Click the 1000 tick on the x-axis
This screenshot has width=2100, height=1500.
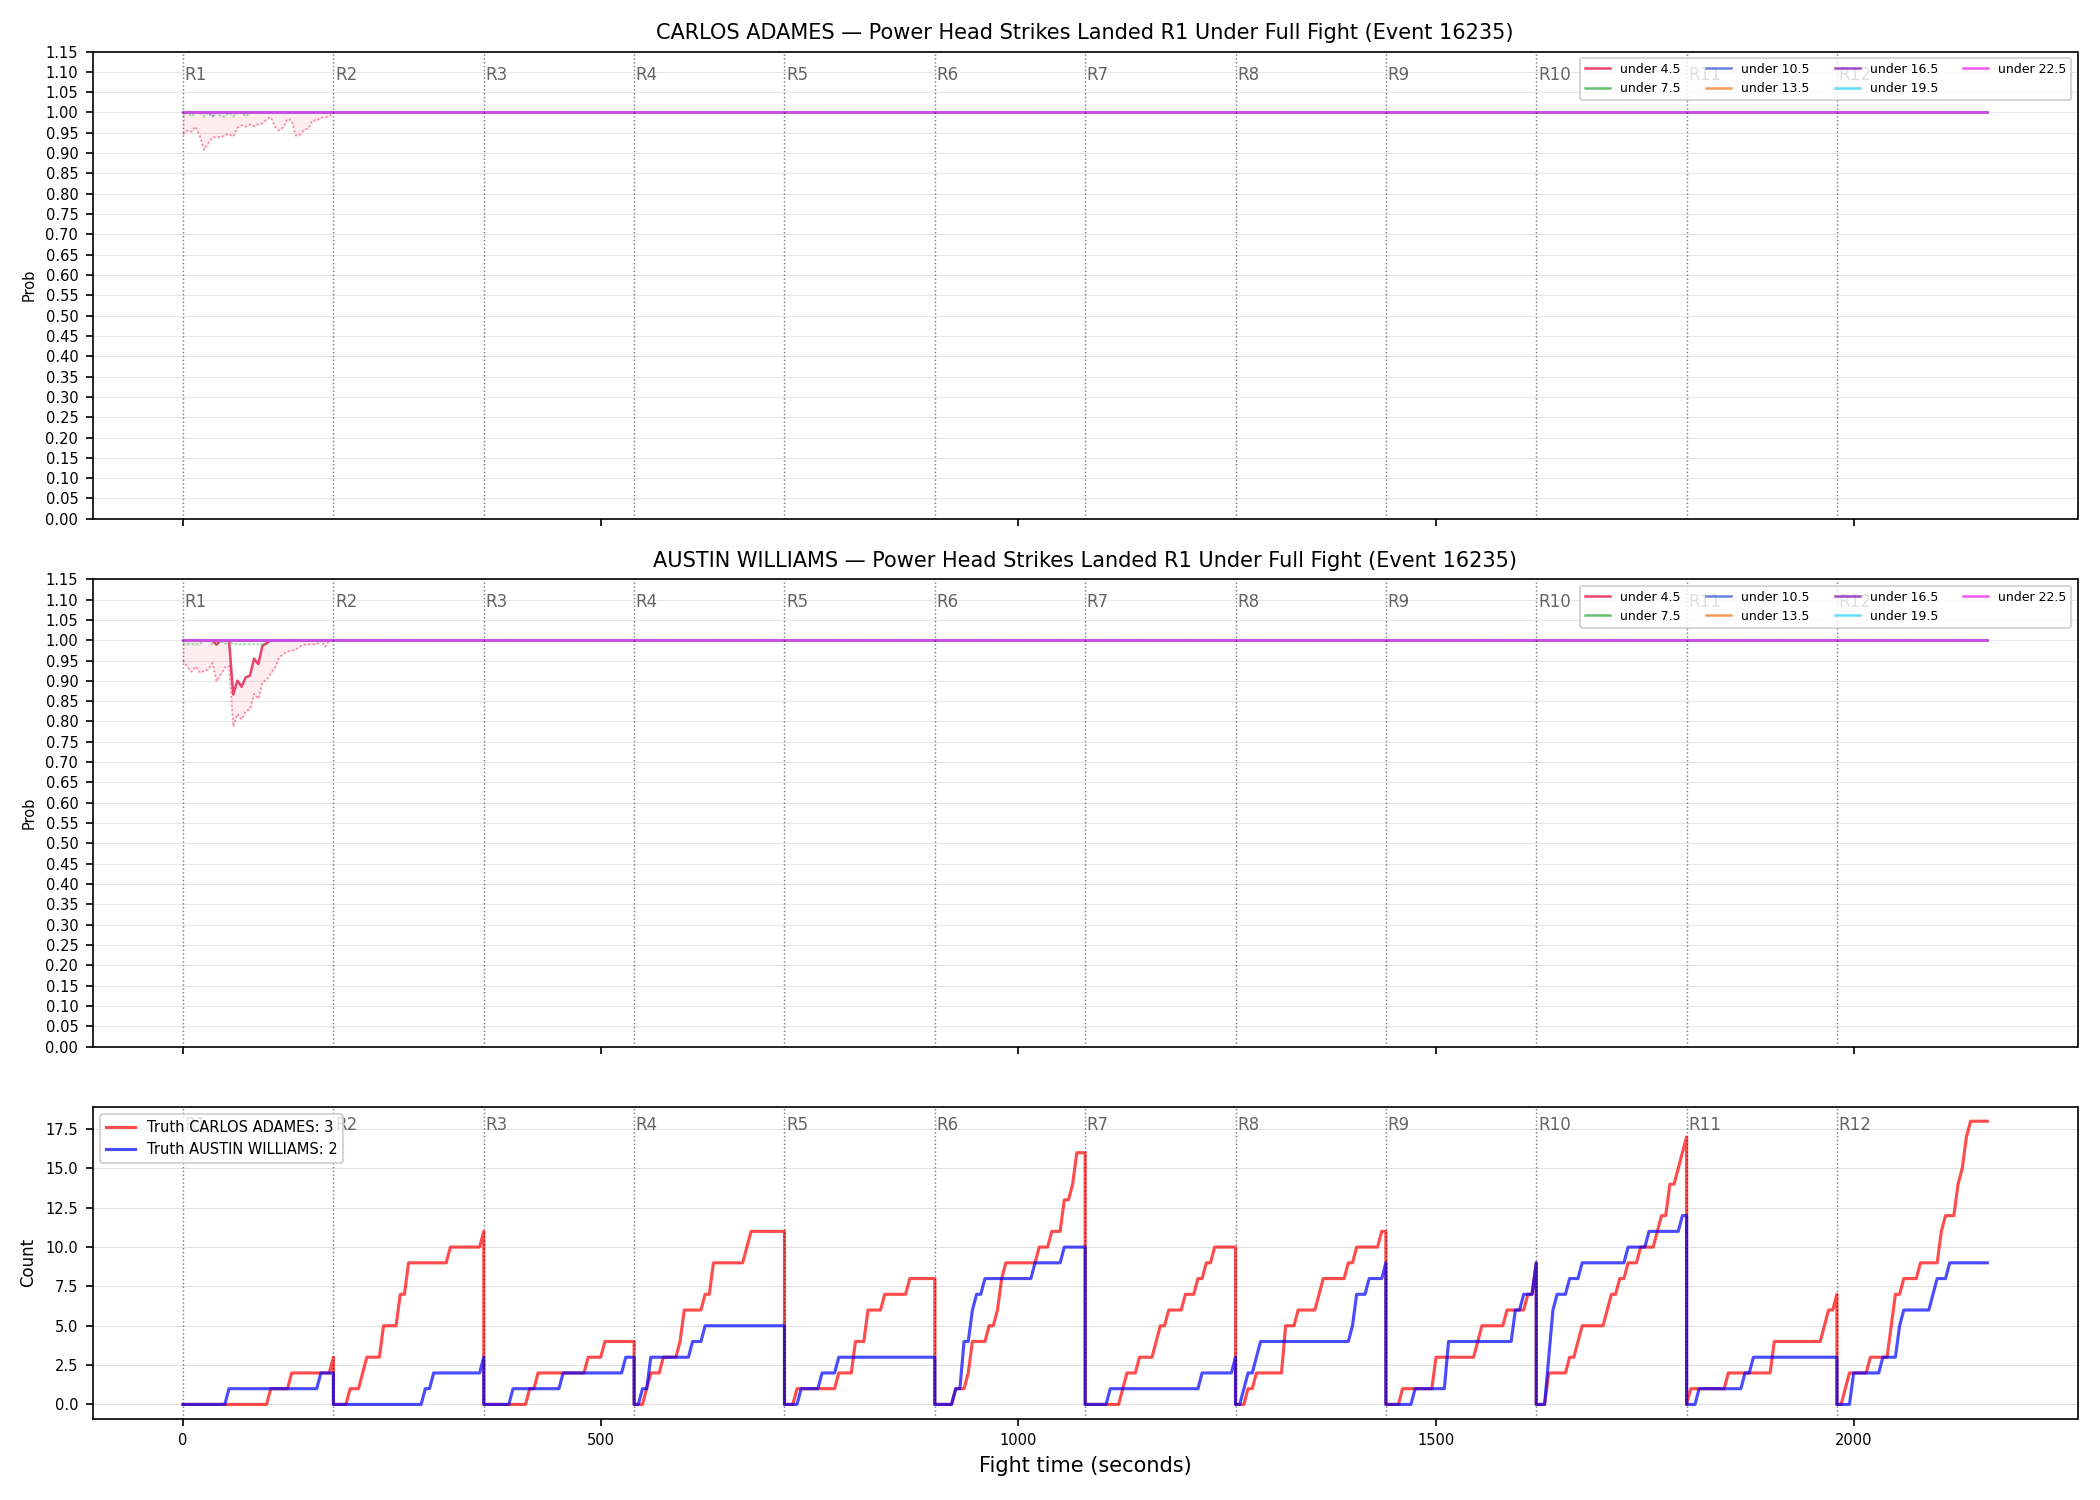point(1018,1440)
